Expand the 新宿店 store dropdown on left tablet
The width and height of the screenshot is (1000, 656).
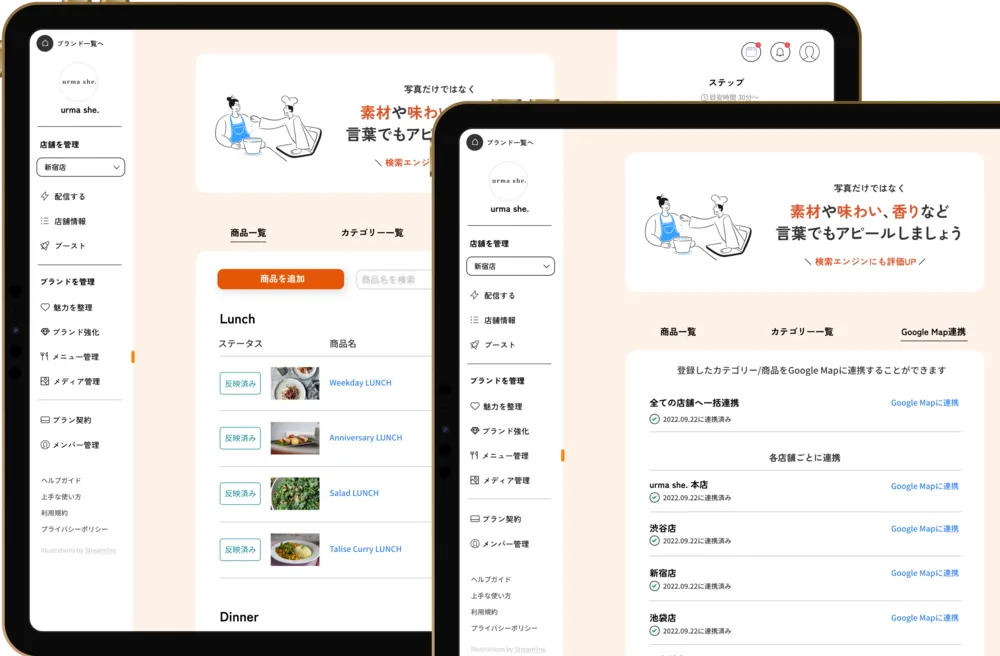pyautogui.click(x=80, y=167)
